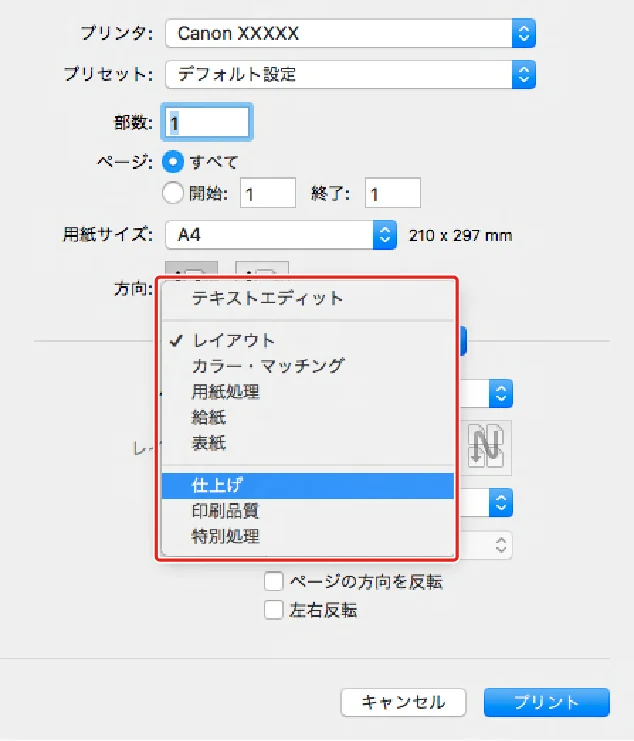Image resolution: width=634 pixels, height=741 pixels.
Task: Choose テキストエディット in the popup menu
Action: [308, 299]
